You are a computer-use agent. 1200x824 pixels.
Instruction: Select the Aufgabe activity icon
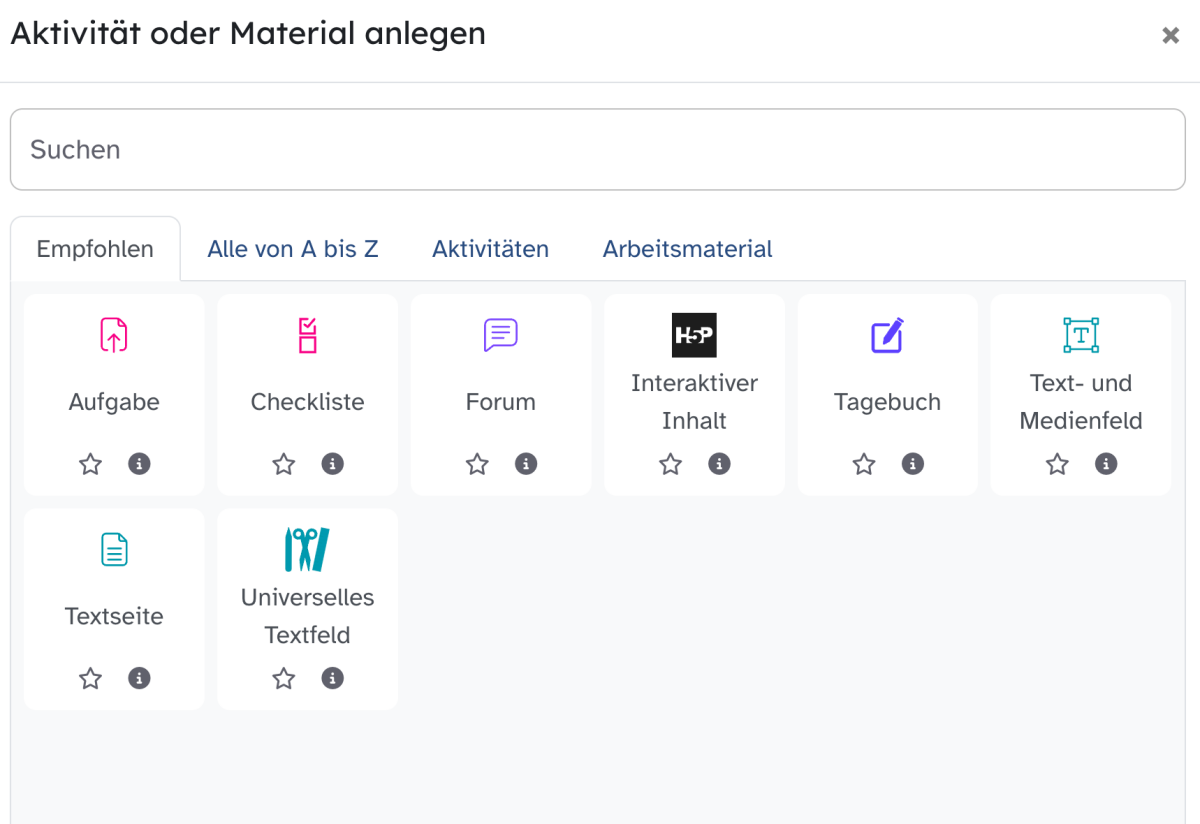[114, 335]
